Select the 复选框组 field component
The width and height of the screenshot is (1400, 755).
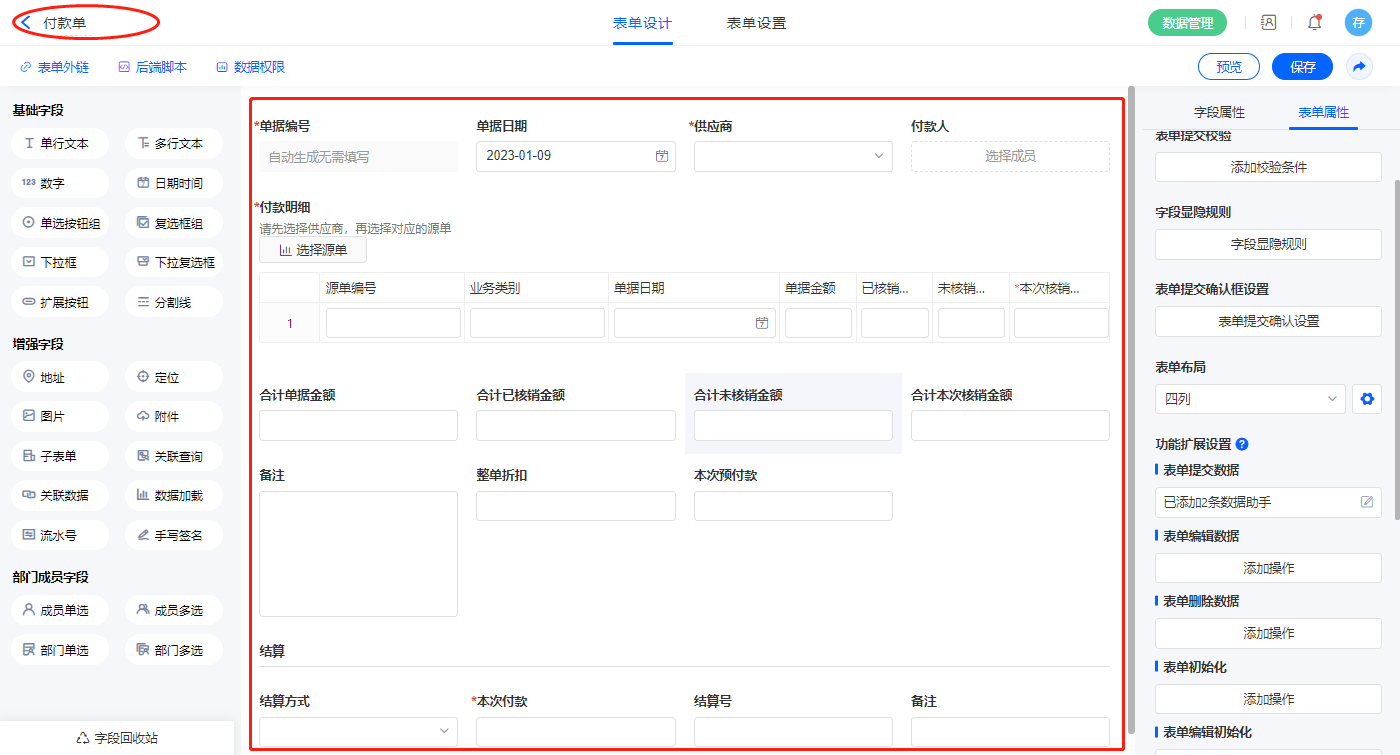173,224
